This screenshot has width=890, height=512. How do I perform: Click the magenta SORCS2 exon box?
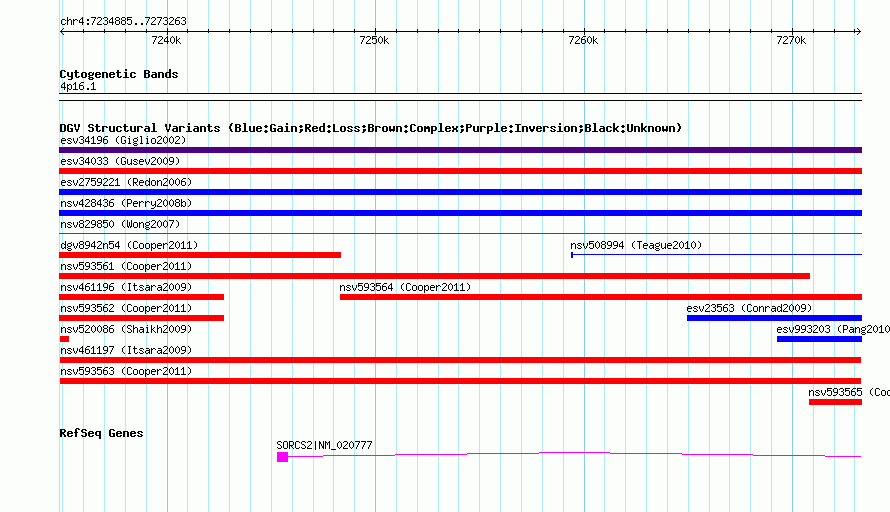pos(282,457)
